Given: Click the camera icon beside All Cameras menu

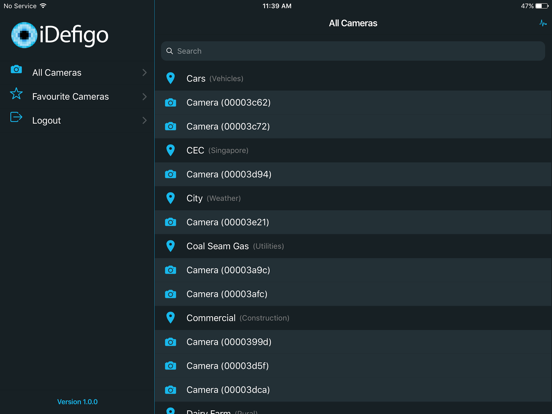Looking at the screenshot, I should (x=16, y=69).
